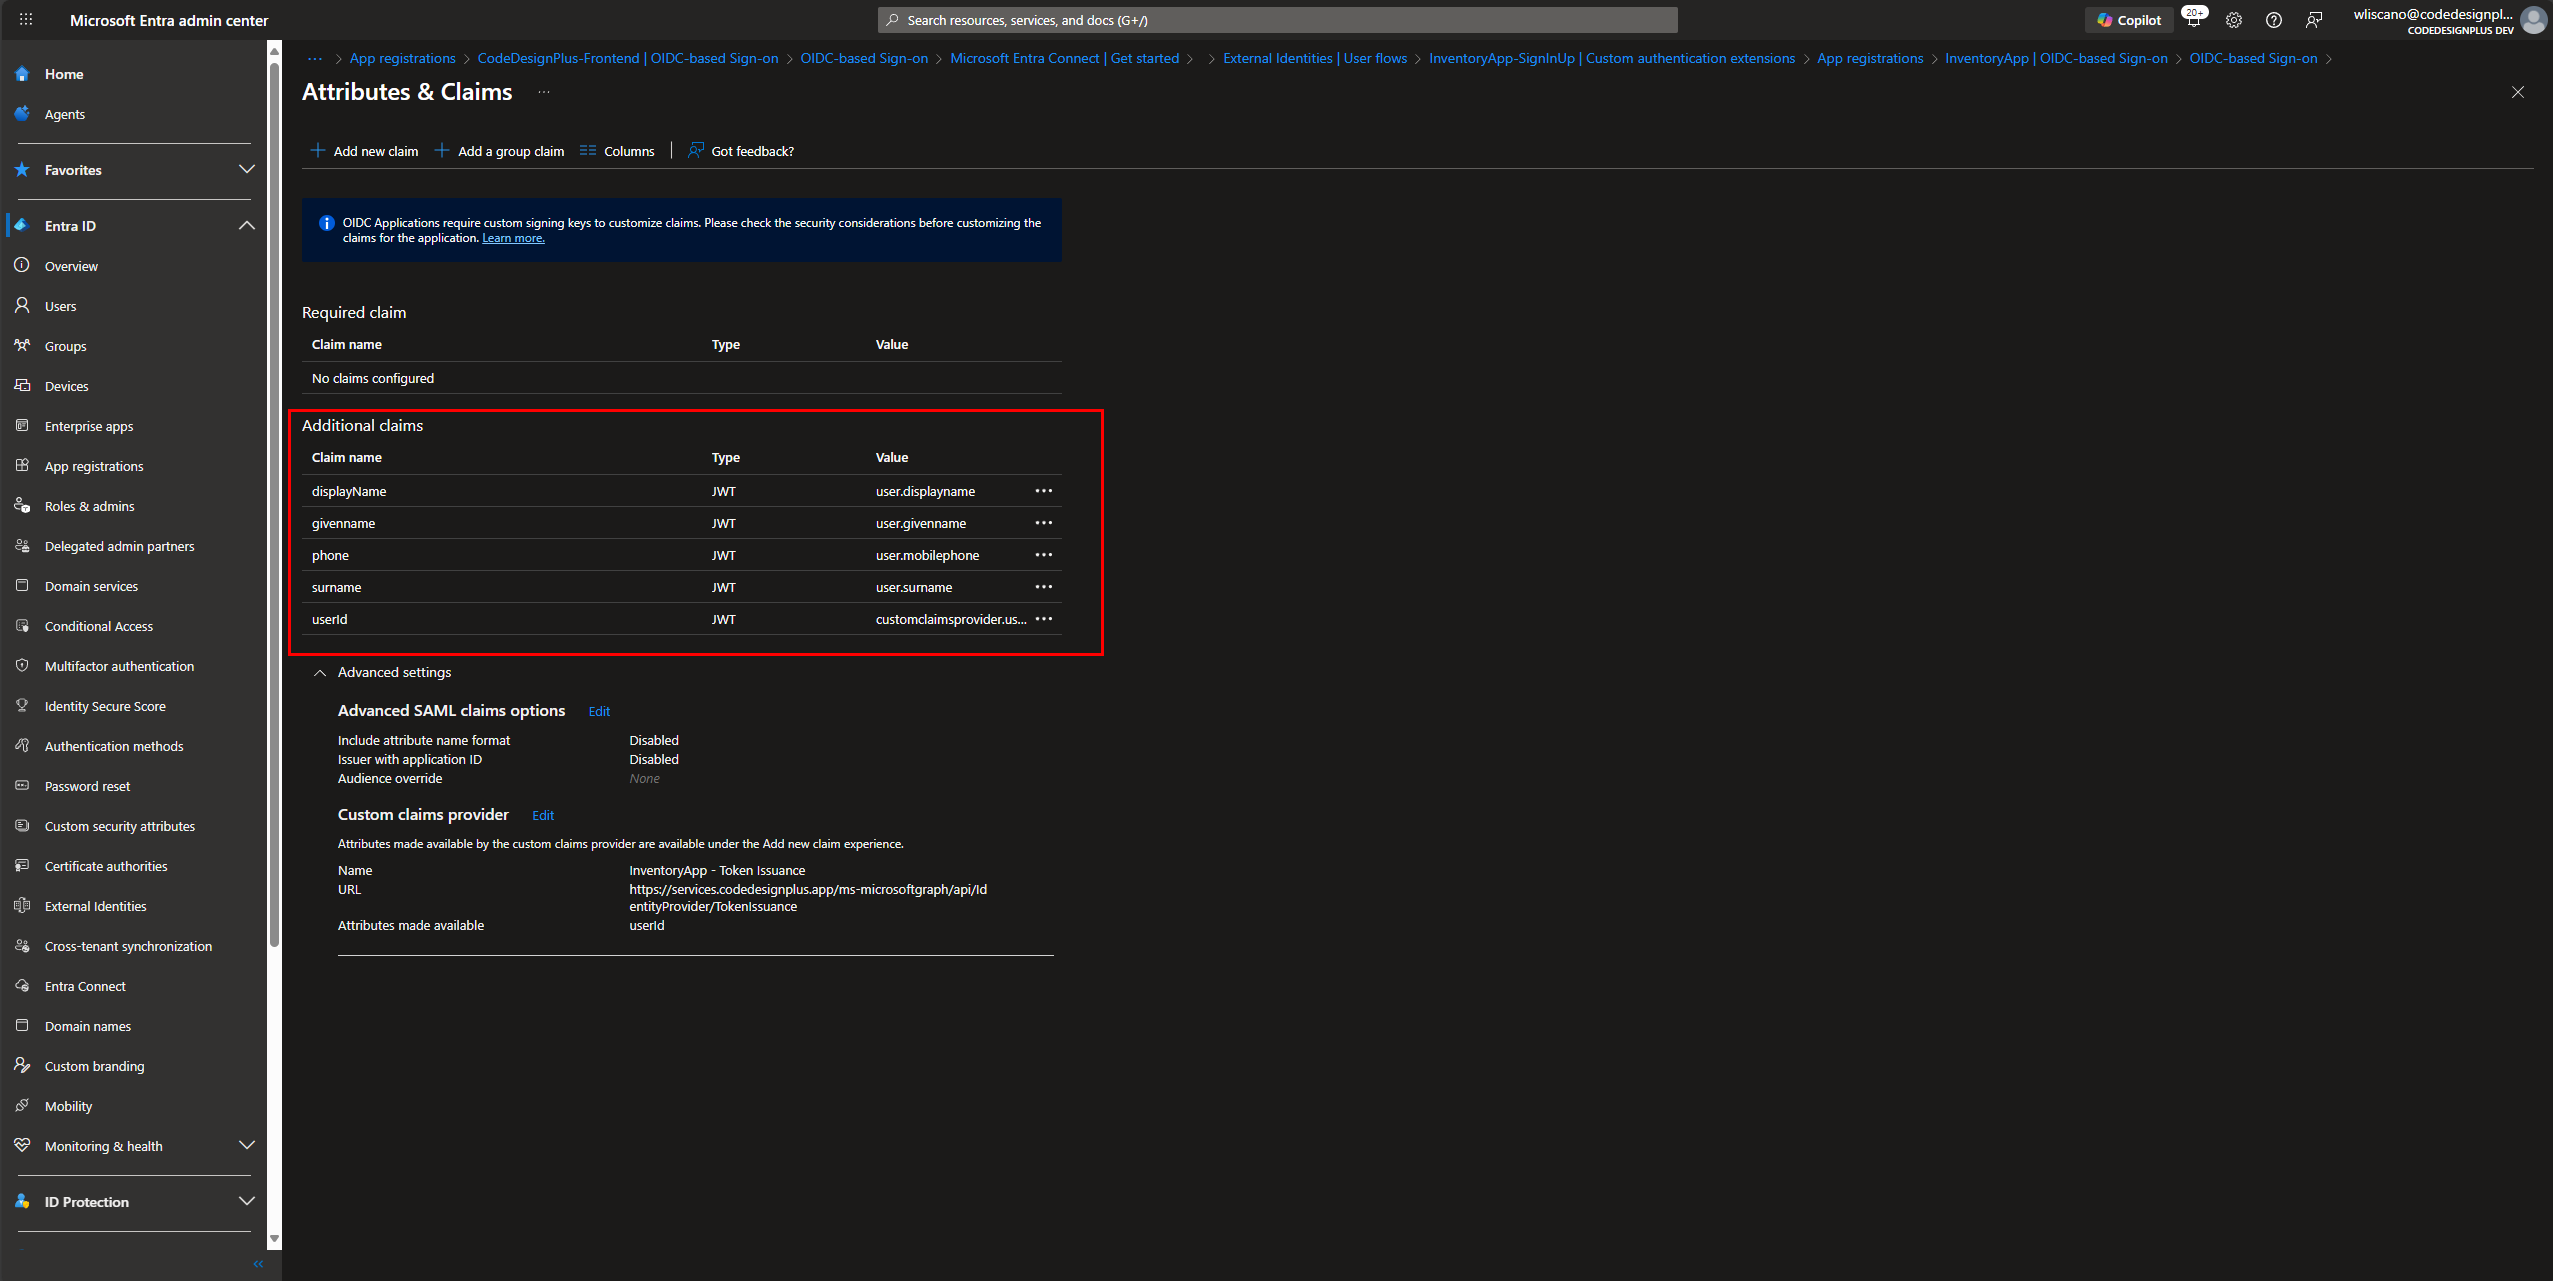
Task: Close the Attributes & Claims blade
Action: point(2518,92)
